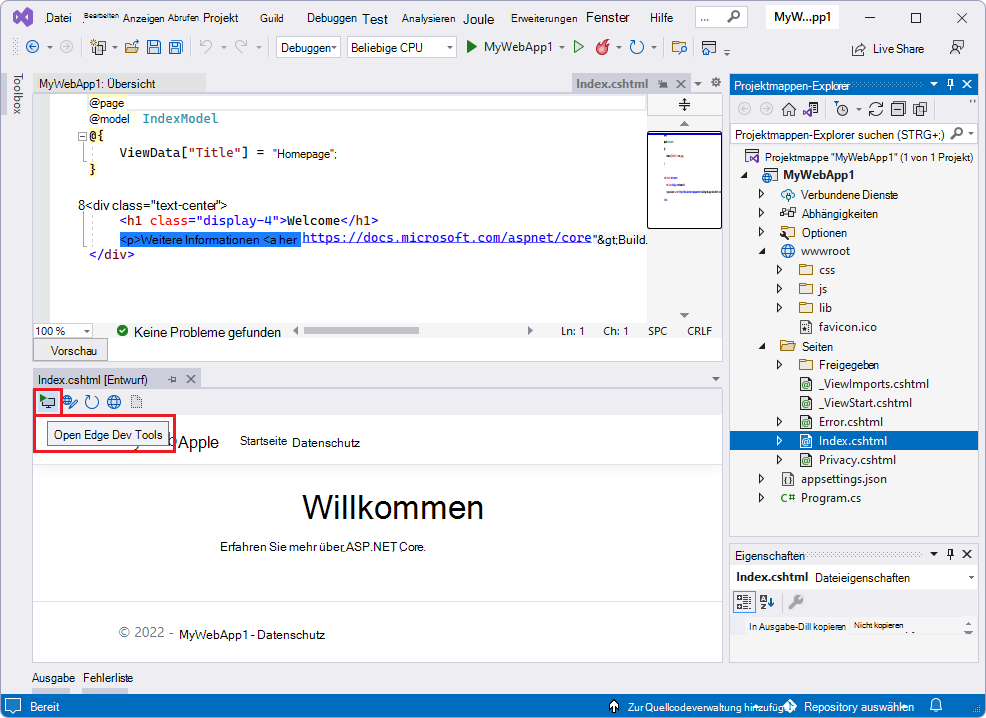Click the Vorschau button
The width and height of the screenshot is (986, 718).
[x=69, y=349]
